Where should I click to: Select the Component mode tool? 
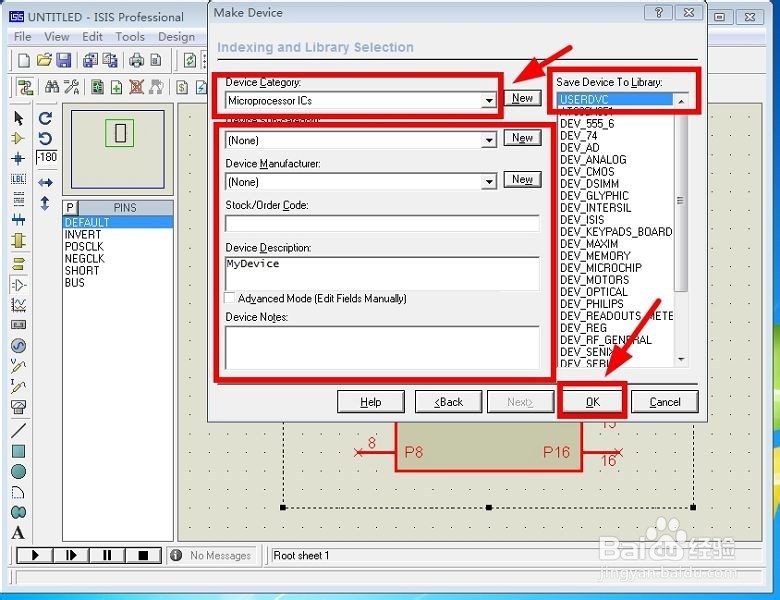click(x=18, y=138)
